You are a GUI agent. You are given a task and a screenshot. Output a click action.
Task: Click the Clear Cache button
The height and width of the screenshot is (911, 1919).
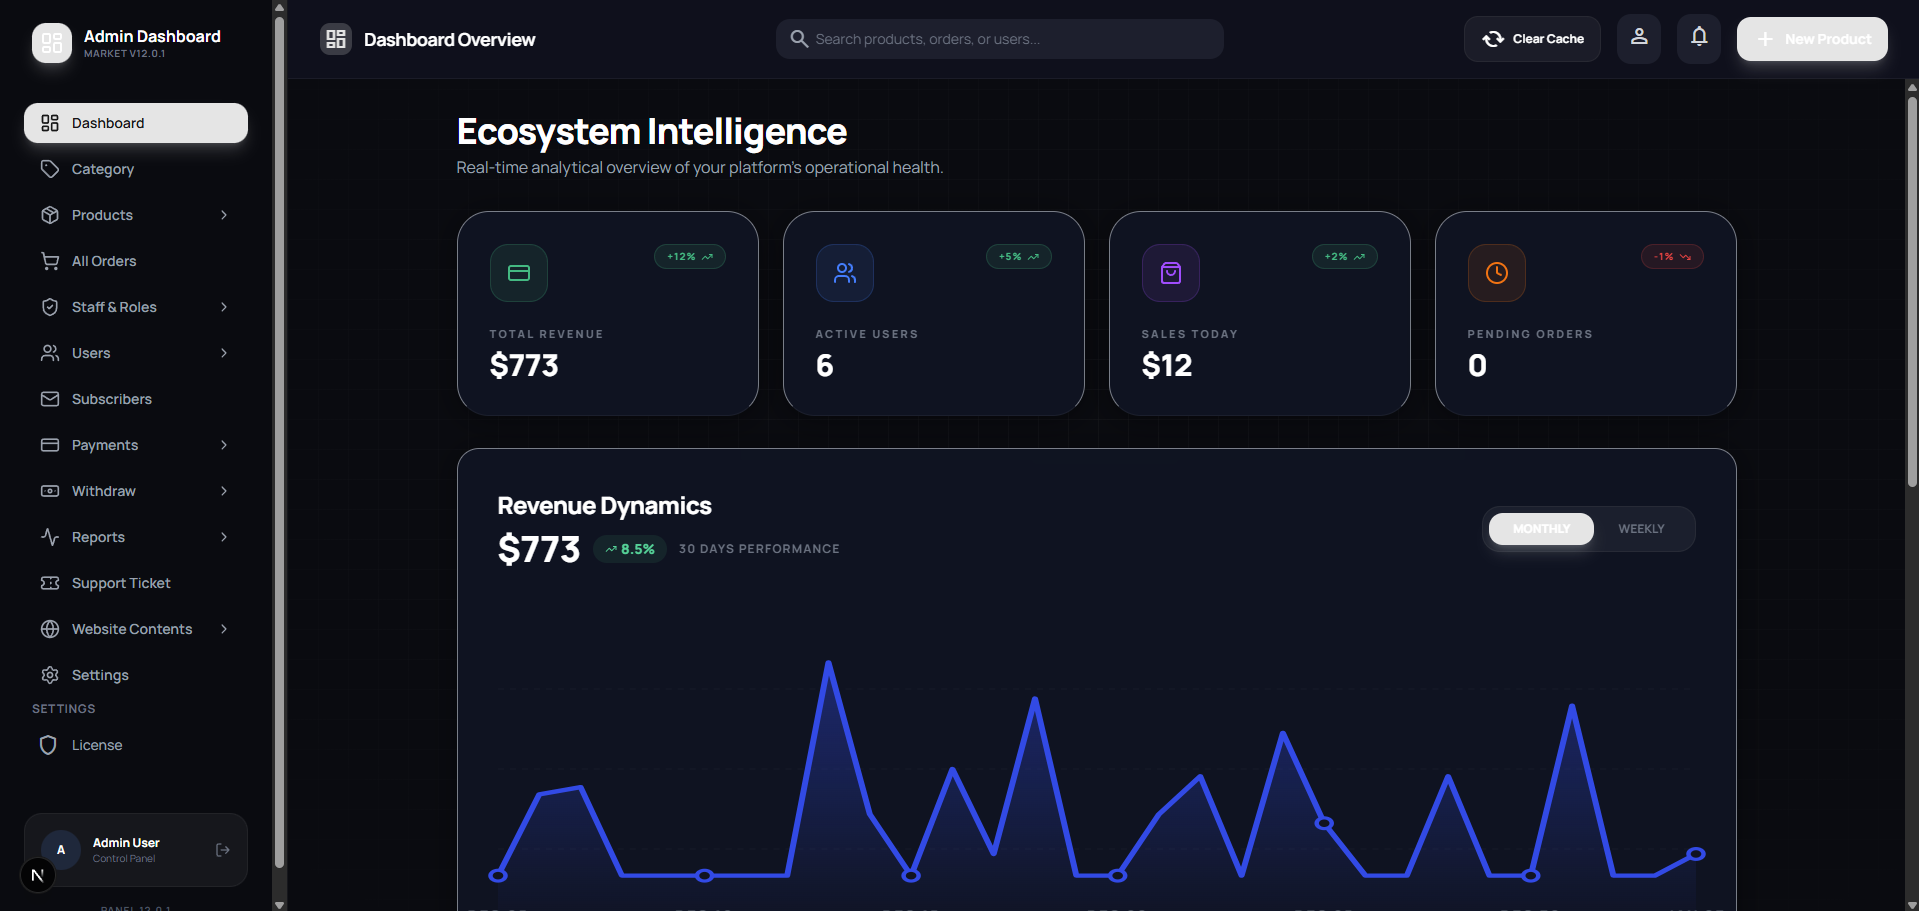[x=1532, y=39]
